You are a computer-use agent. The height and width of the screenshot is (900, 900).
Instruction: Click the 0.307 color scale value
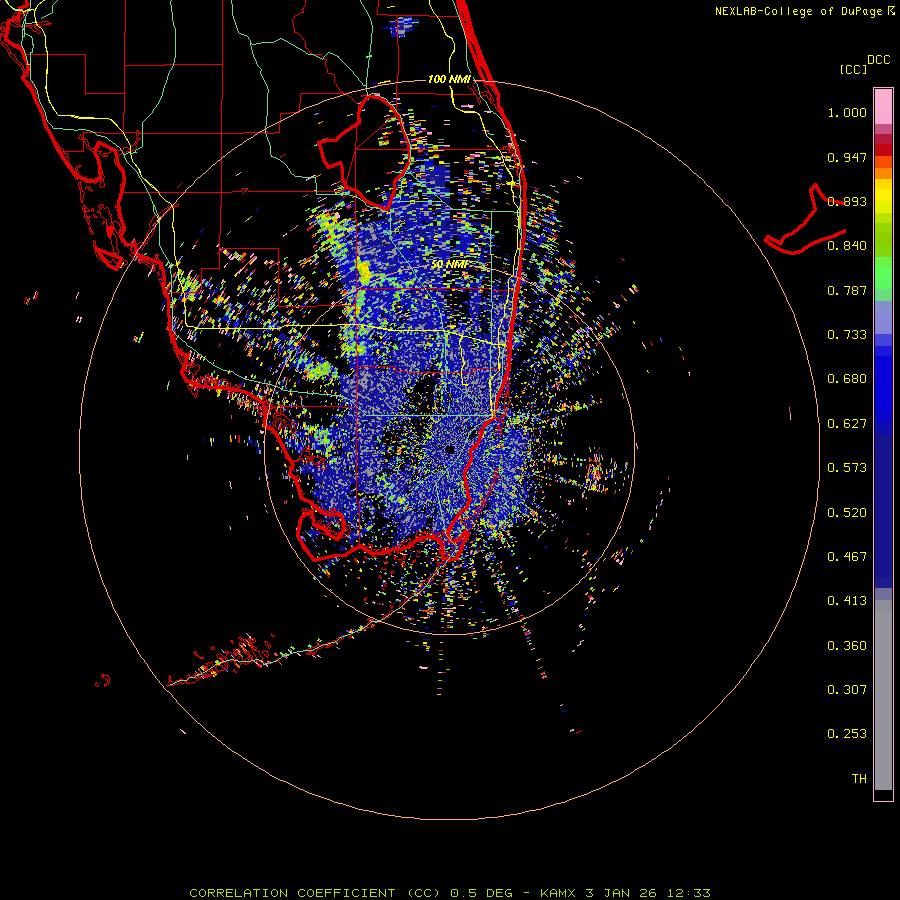click(x=847, y=690)
